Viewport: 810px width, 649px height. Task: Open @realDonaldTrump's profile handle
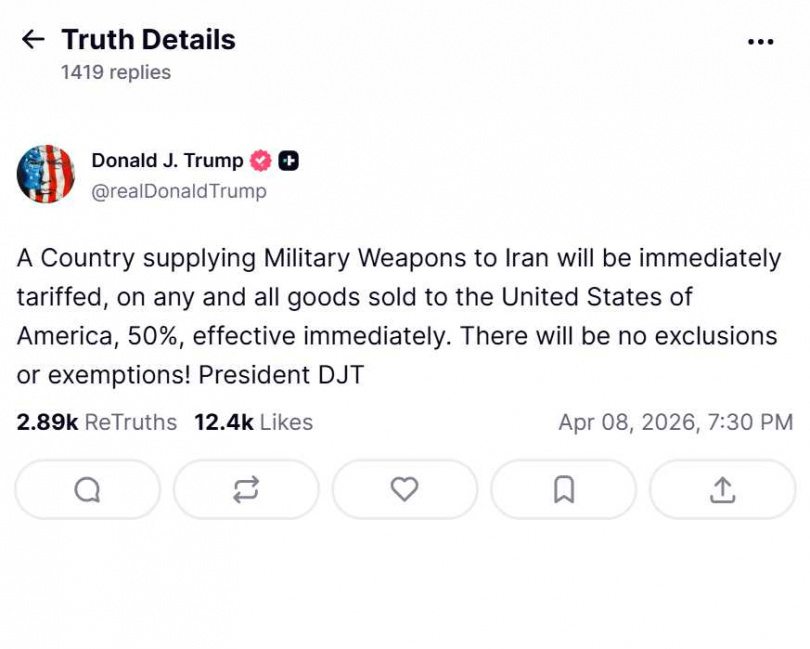pyautogui.click(x=180, y=191)
